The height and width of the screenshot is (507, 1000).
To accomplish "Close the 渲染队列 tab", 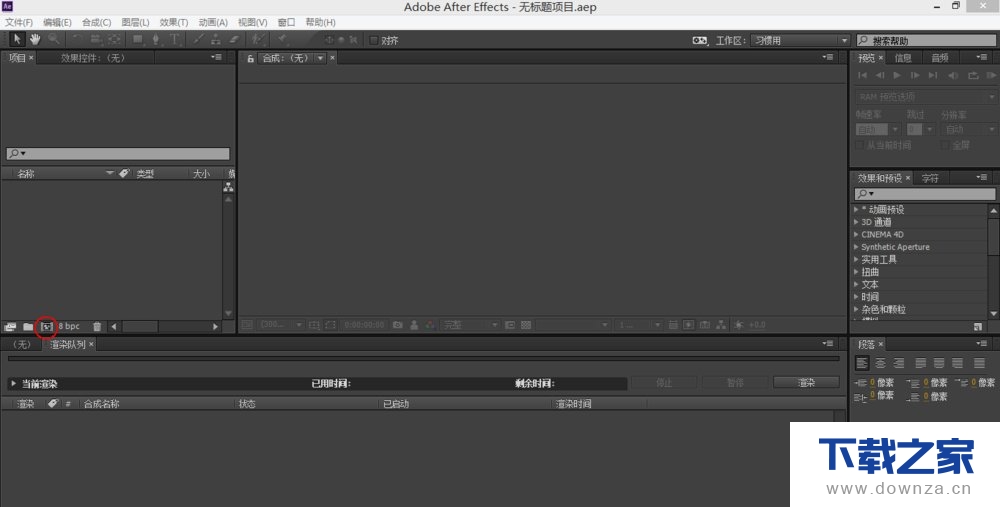I will tap(91, 344).
